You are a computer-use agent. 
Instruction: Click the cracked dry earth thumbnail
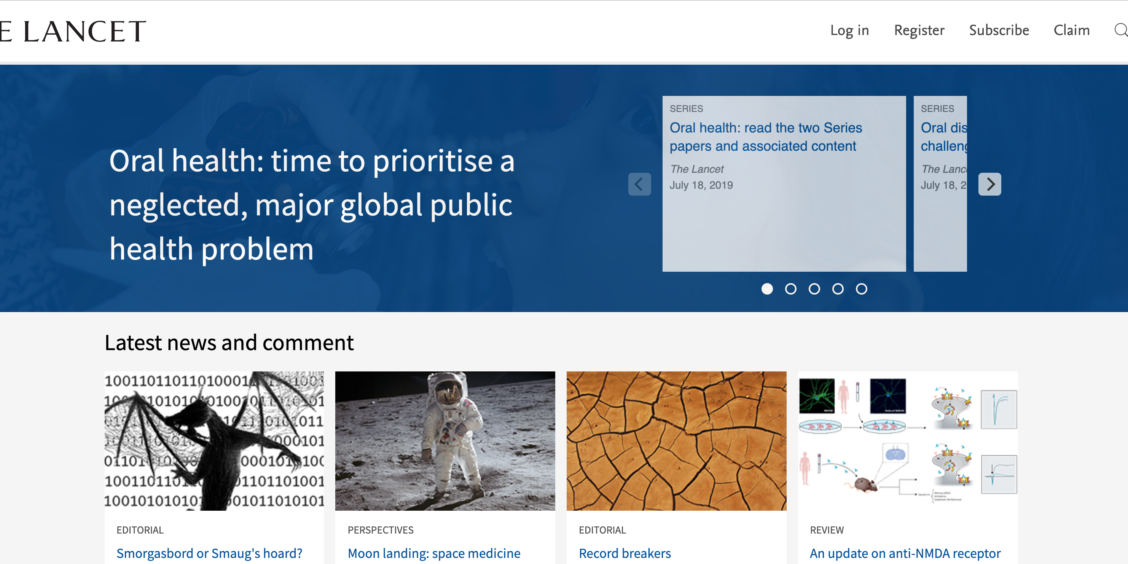tap(676, 441)
